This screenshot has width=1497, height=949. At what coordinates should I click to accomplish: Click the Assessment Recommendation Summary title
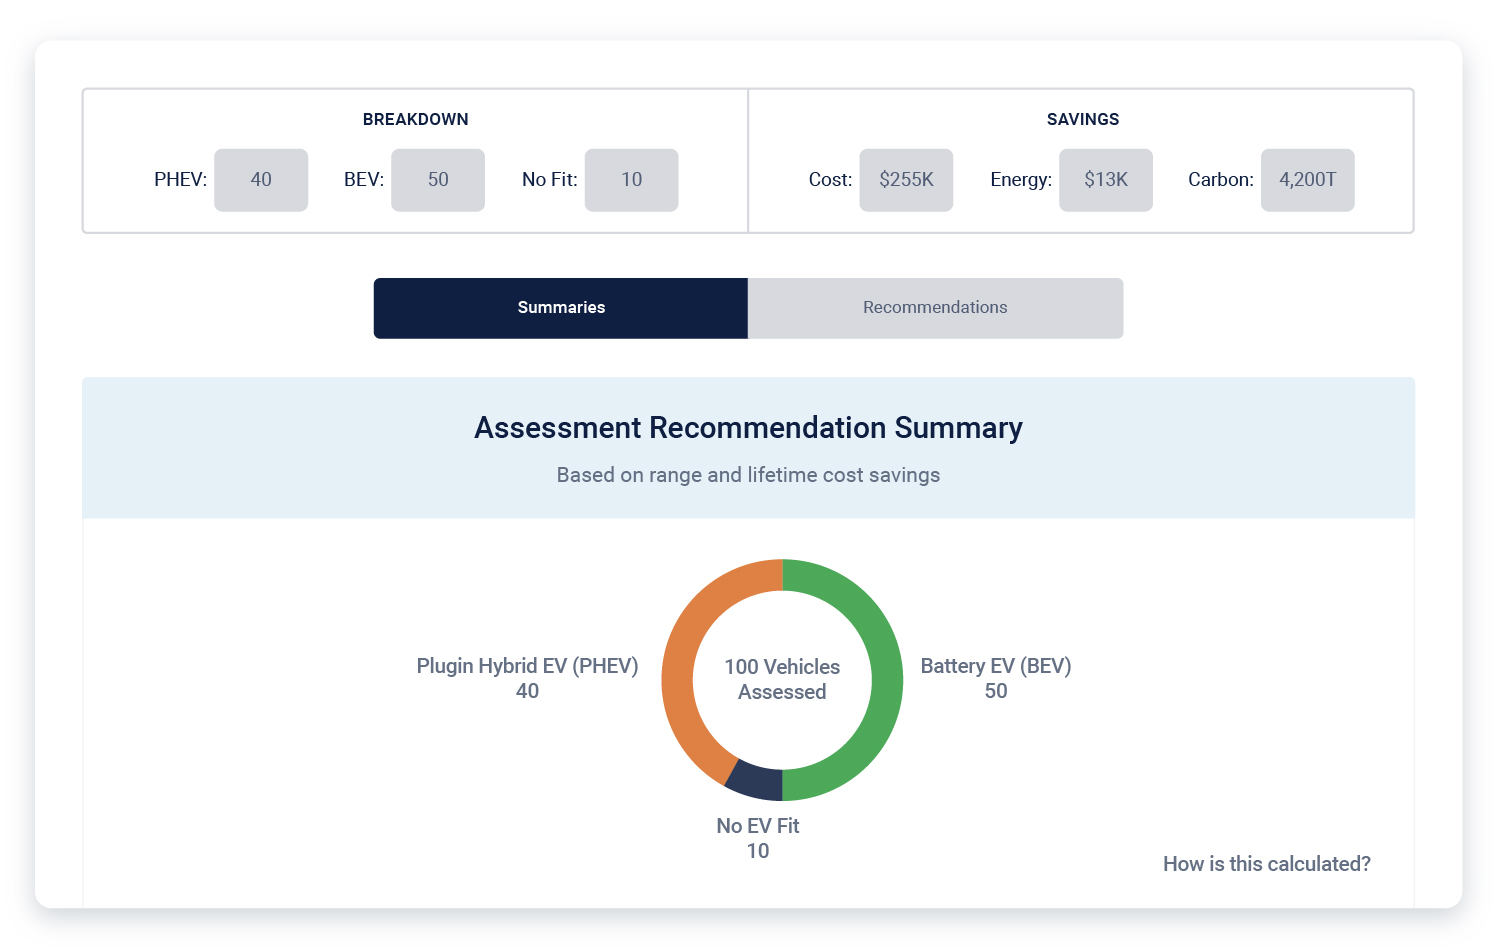[748, 428]
